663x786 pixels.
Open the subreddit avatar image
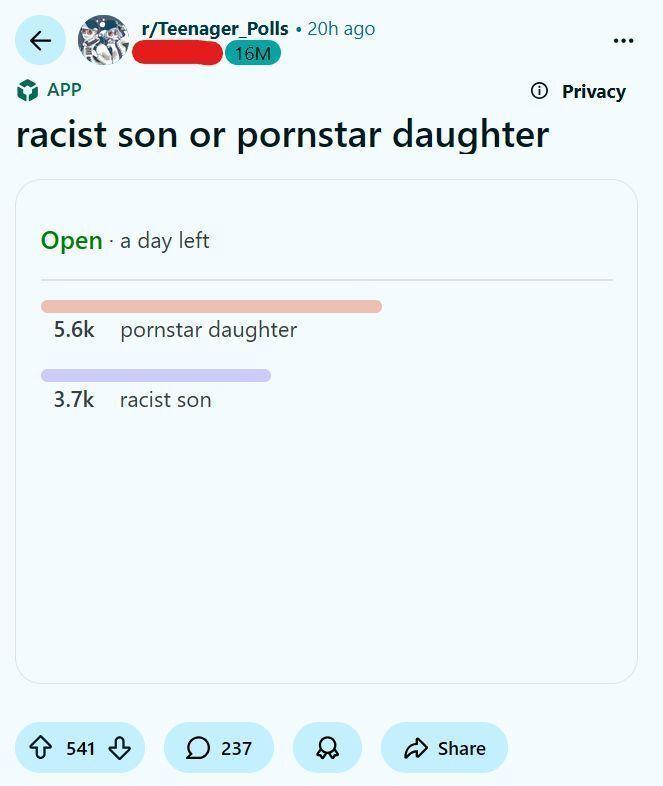(x=104, y=40)
